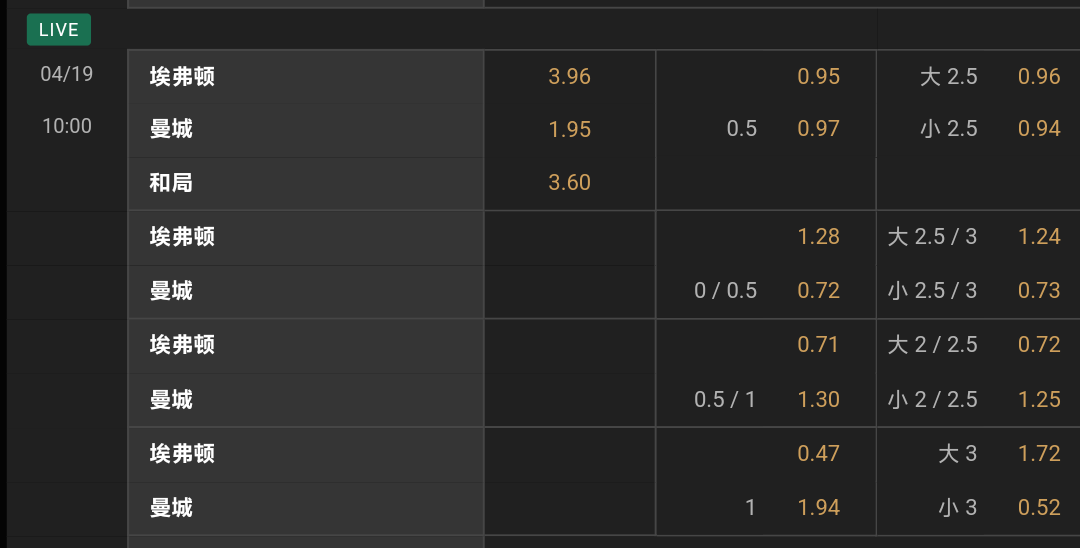Choose the draw (和局) odds 3.60
This screenshot has width=1080, height=548.
[x=570, y=183]
